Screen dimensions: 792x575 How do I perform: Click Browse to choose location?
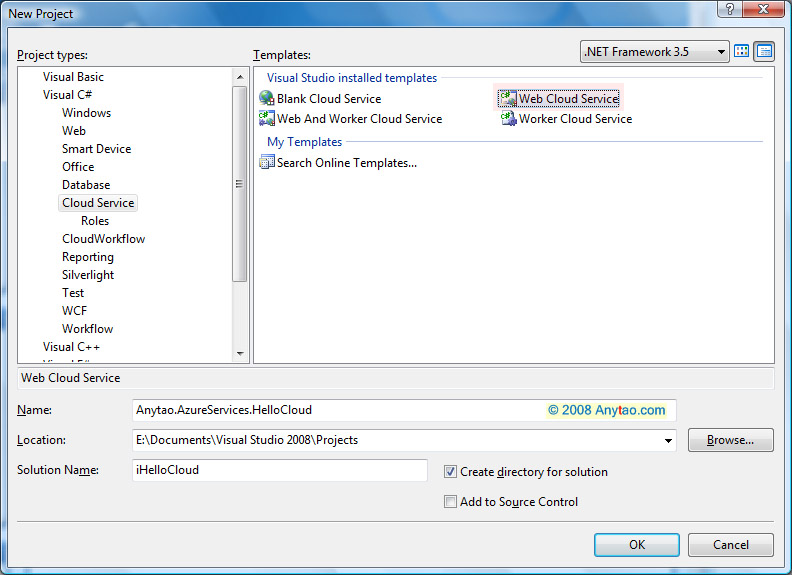click(x=730, y=440)
